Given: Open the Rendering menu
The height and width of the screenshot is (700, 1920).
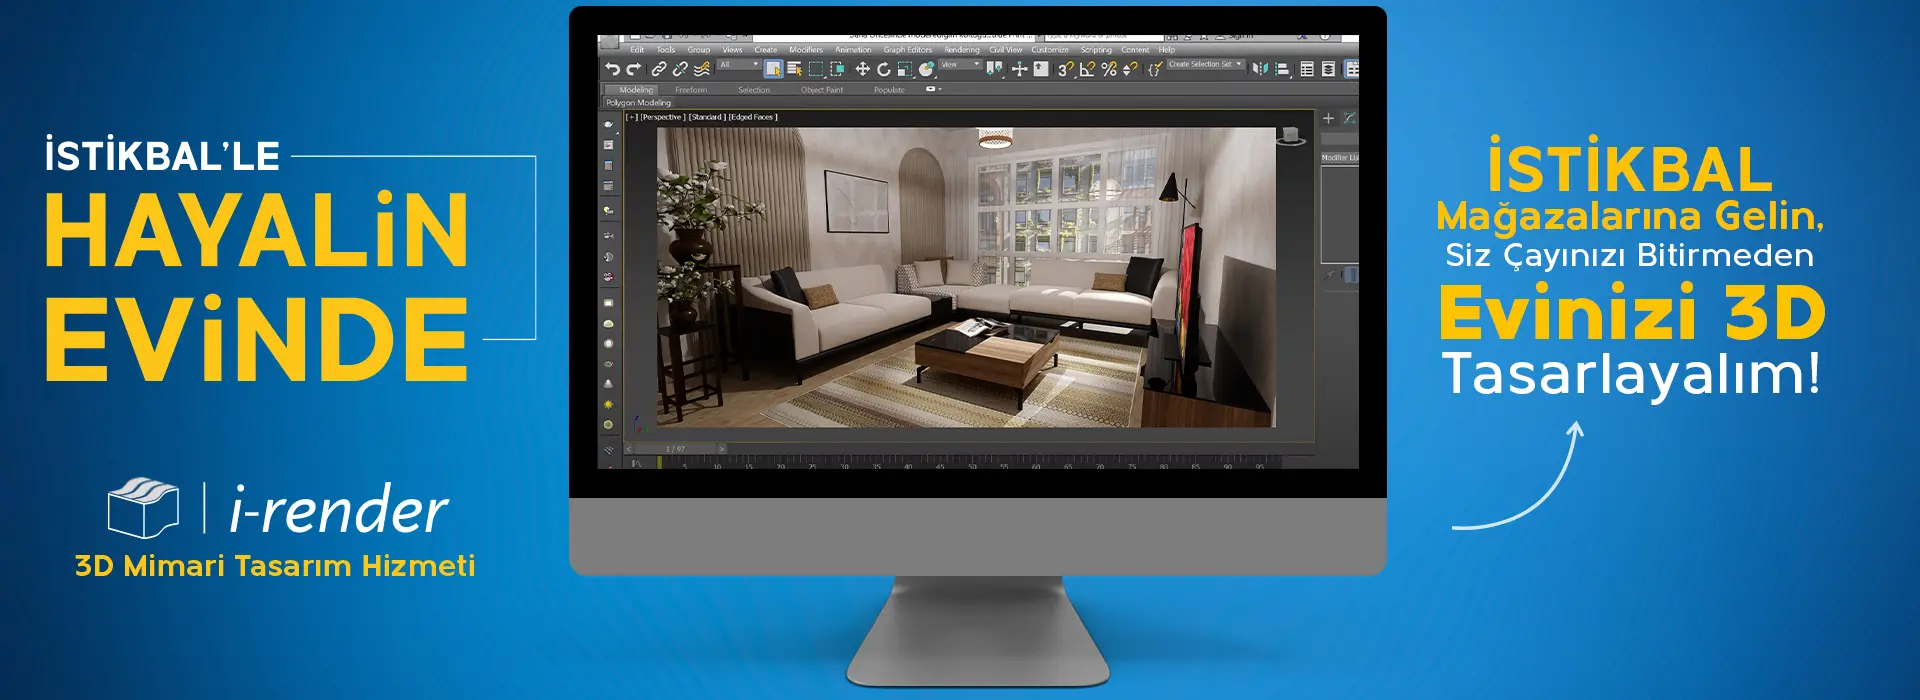Looking at the screenshot, I should click(962, 50).
